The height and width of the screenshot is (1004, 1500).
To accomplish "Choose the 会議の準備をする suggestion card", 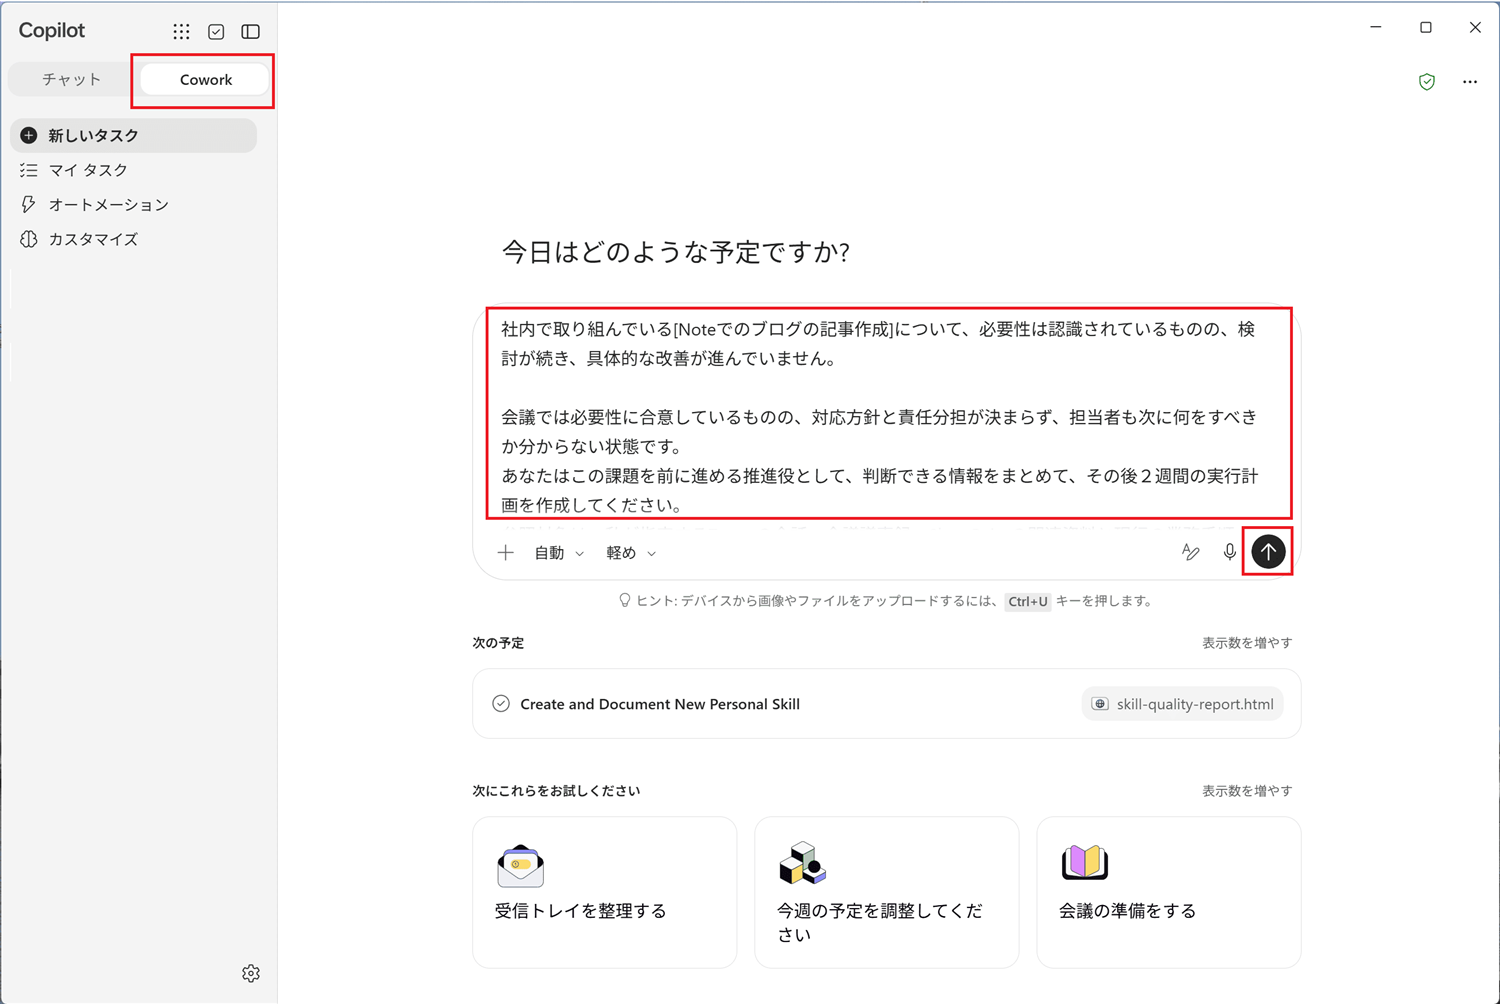I will tap(1169, 892).
